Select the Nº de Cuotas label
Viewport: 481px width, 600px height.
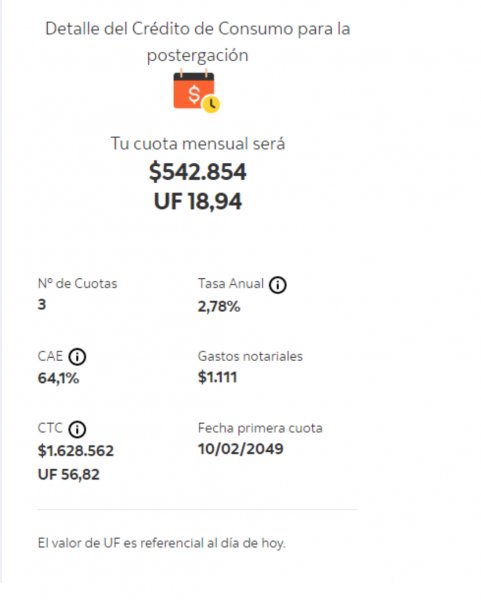77,284
